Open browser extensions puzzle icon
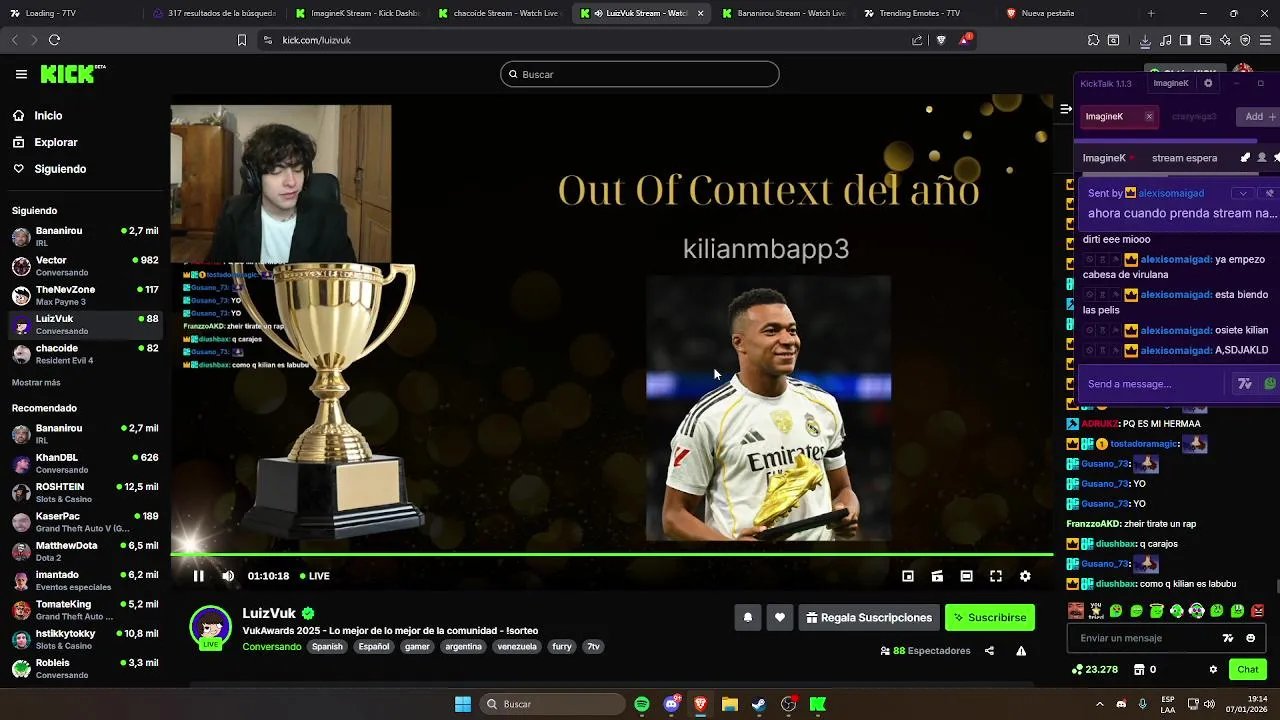The height and width of the screenshot is (720, 1280). pyautogui.click(x=1093, y=40)
